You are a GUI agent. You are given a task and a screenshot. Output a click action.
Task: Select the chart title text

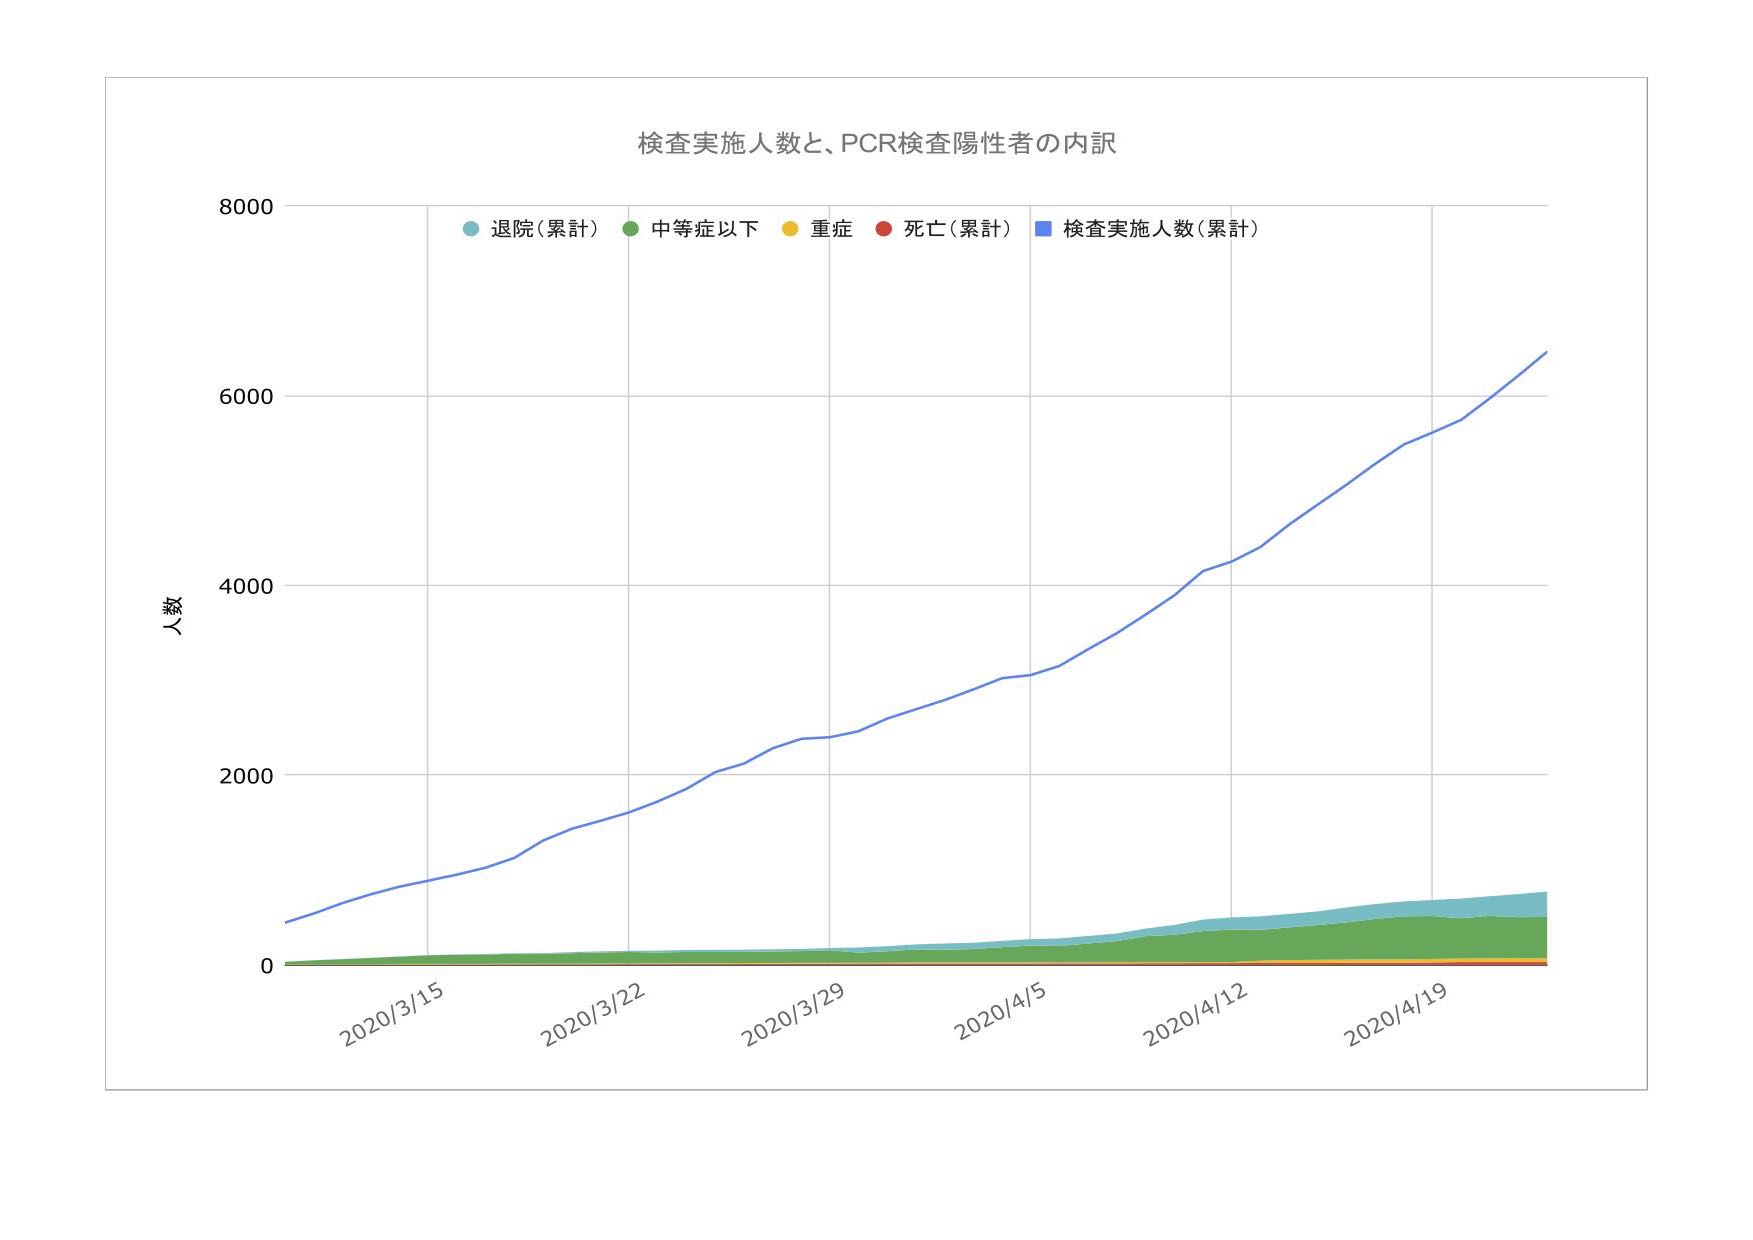click(x=876, y=144)
